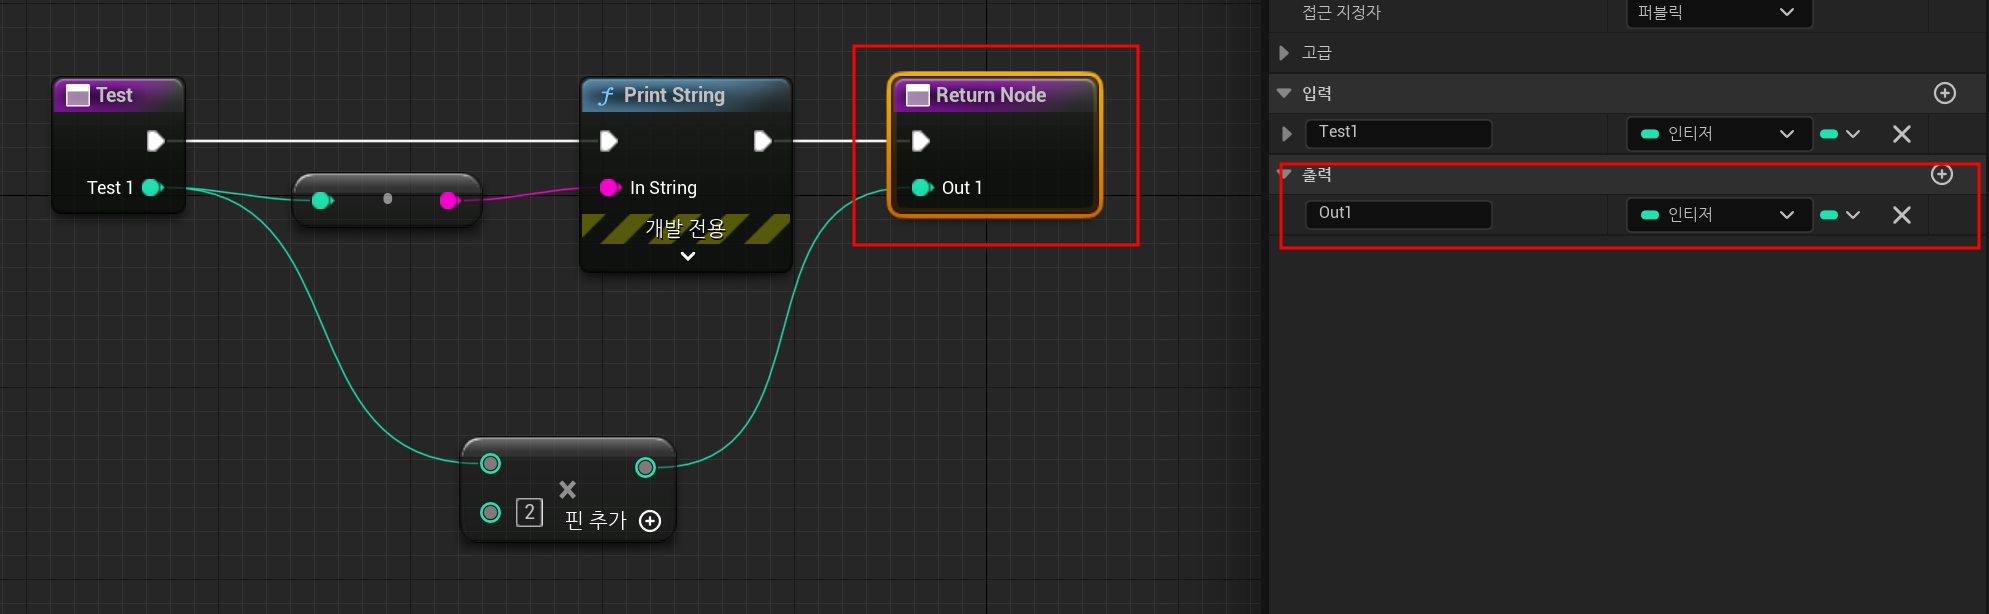
Task: Expand Print String advanced pins chevron
Action: point(687,256)
